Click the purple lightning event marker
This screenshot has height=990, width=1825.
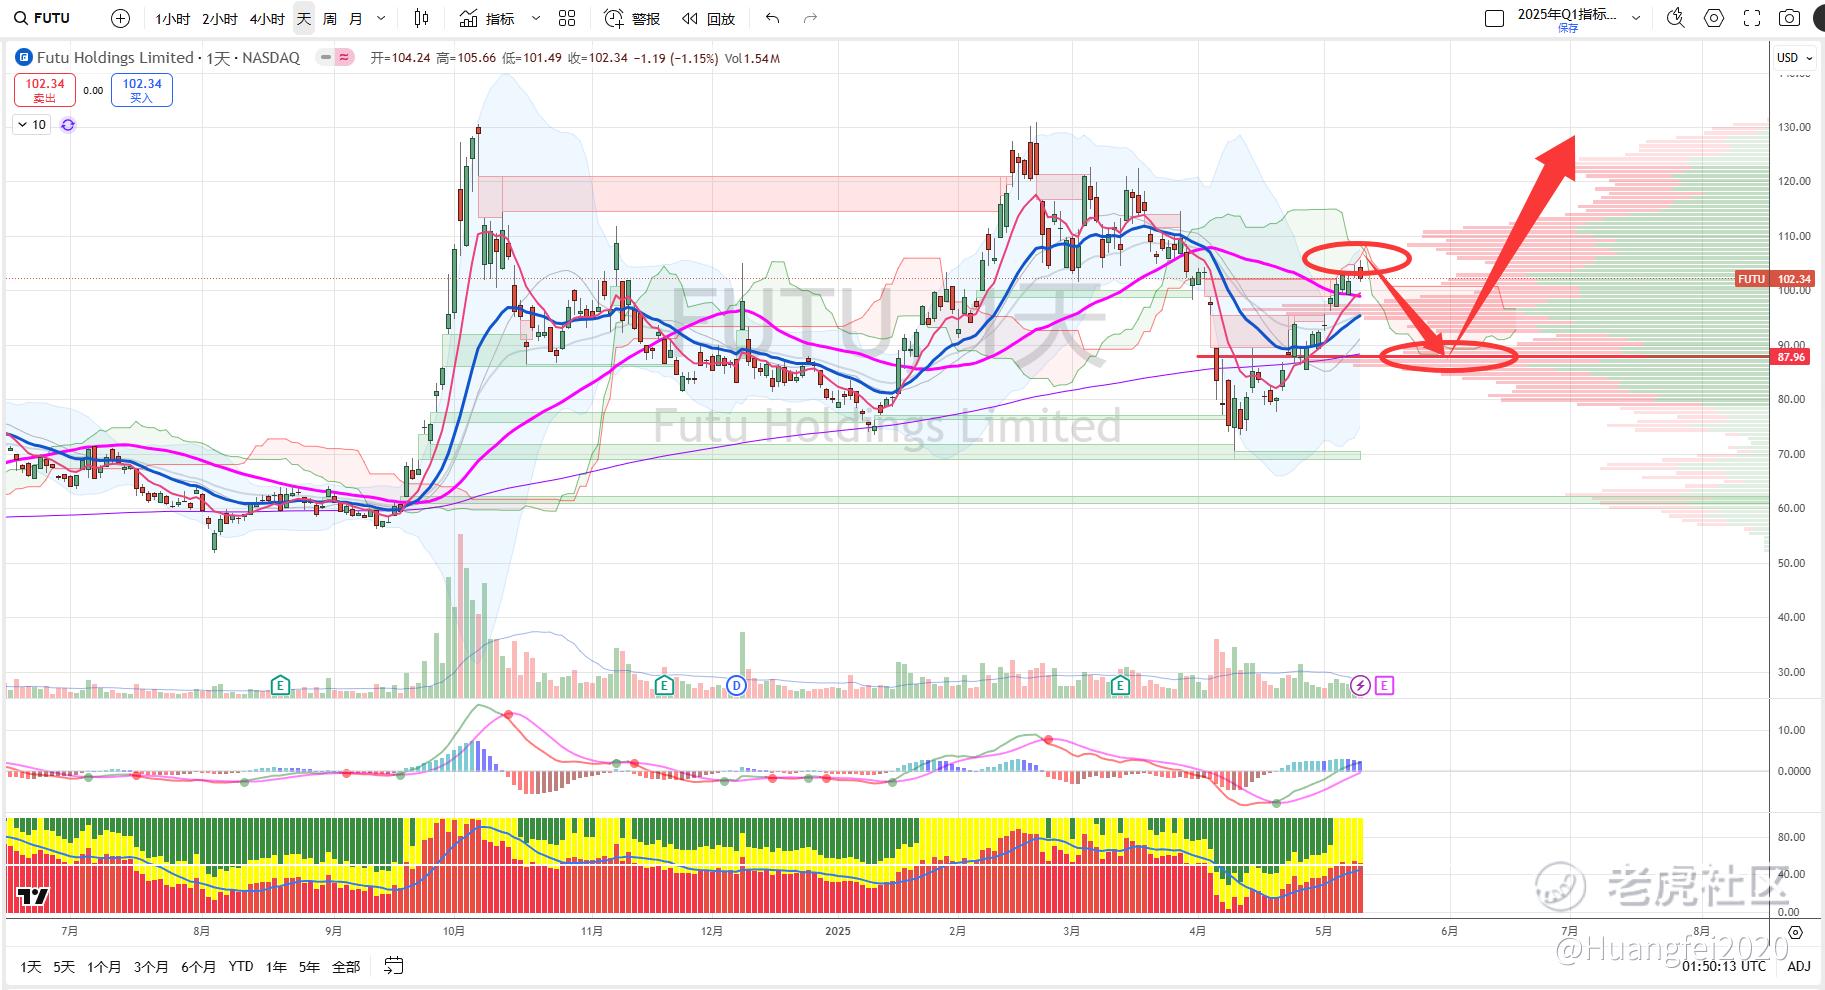(x=1360, y=685)
